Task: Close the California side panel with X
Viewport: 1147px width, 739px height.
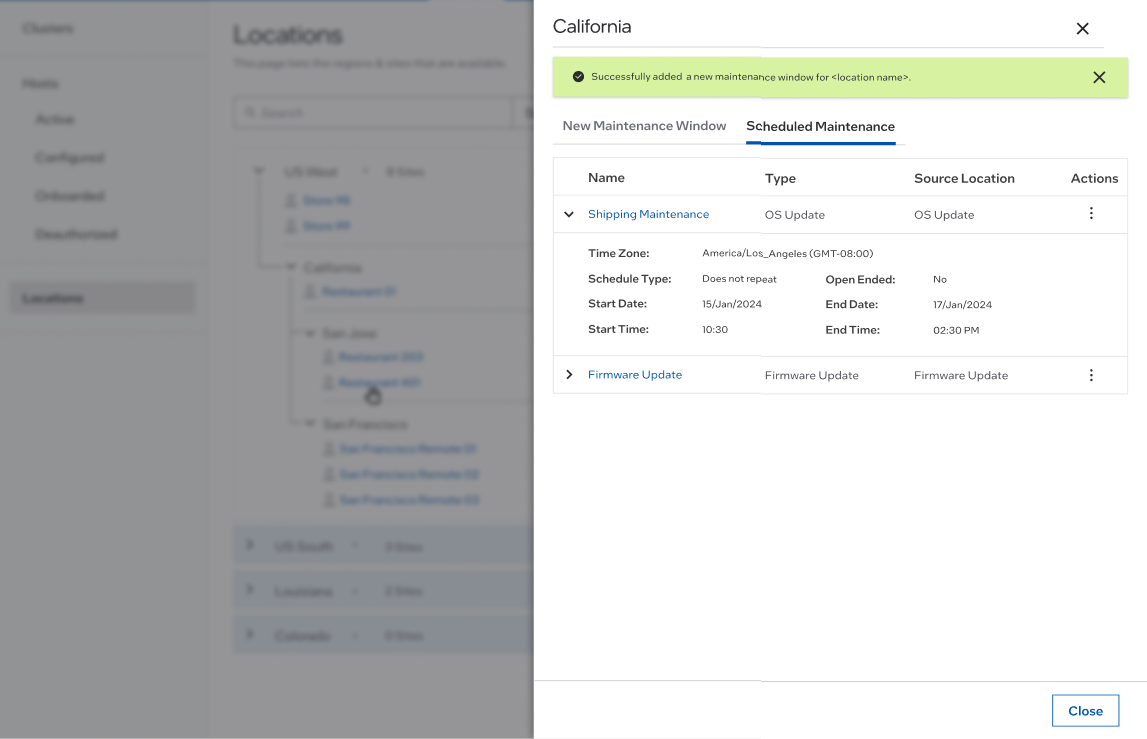Action: (1082, 29)
